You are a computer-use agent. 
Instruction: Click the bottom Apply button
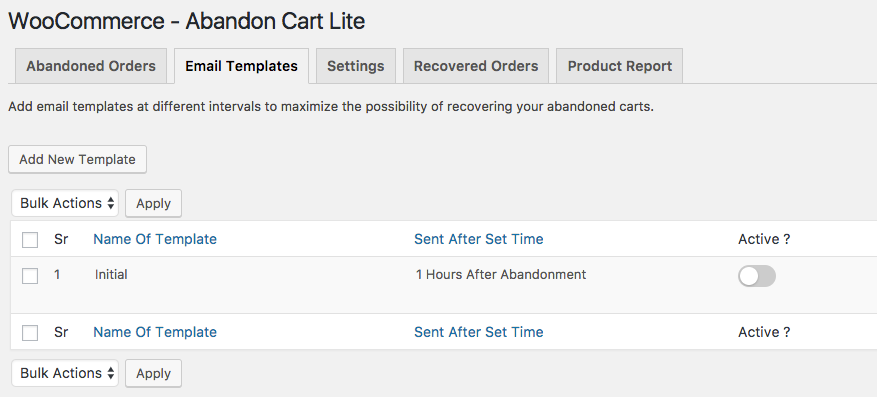(x=153, y=374)
